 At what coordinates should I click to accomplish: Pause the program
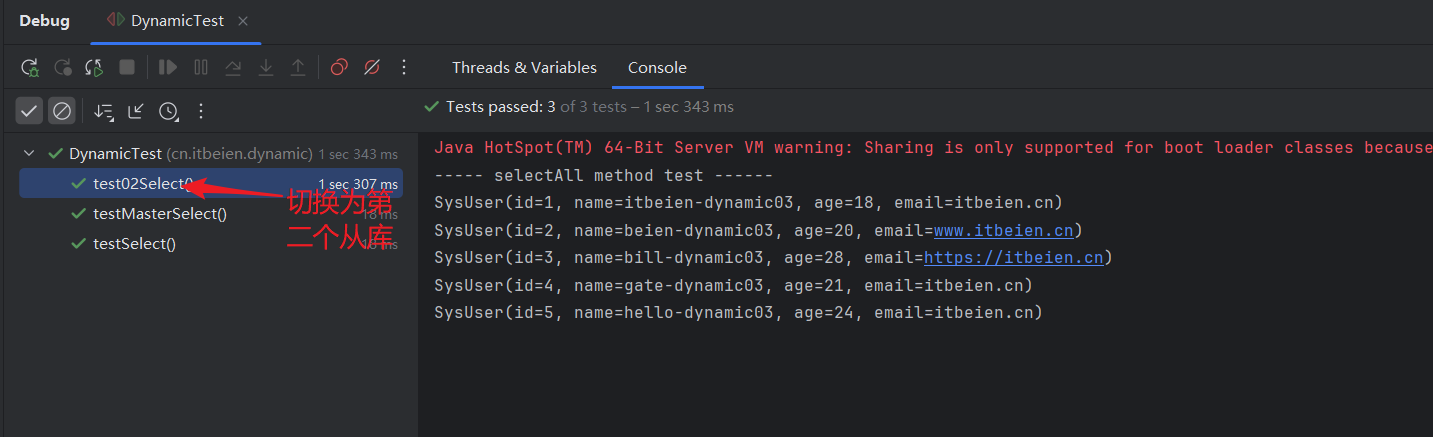click(x=201, y=68)
